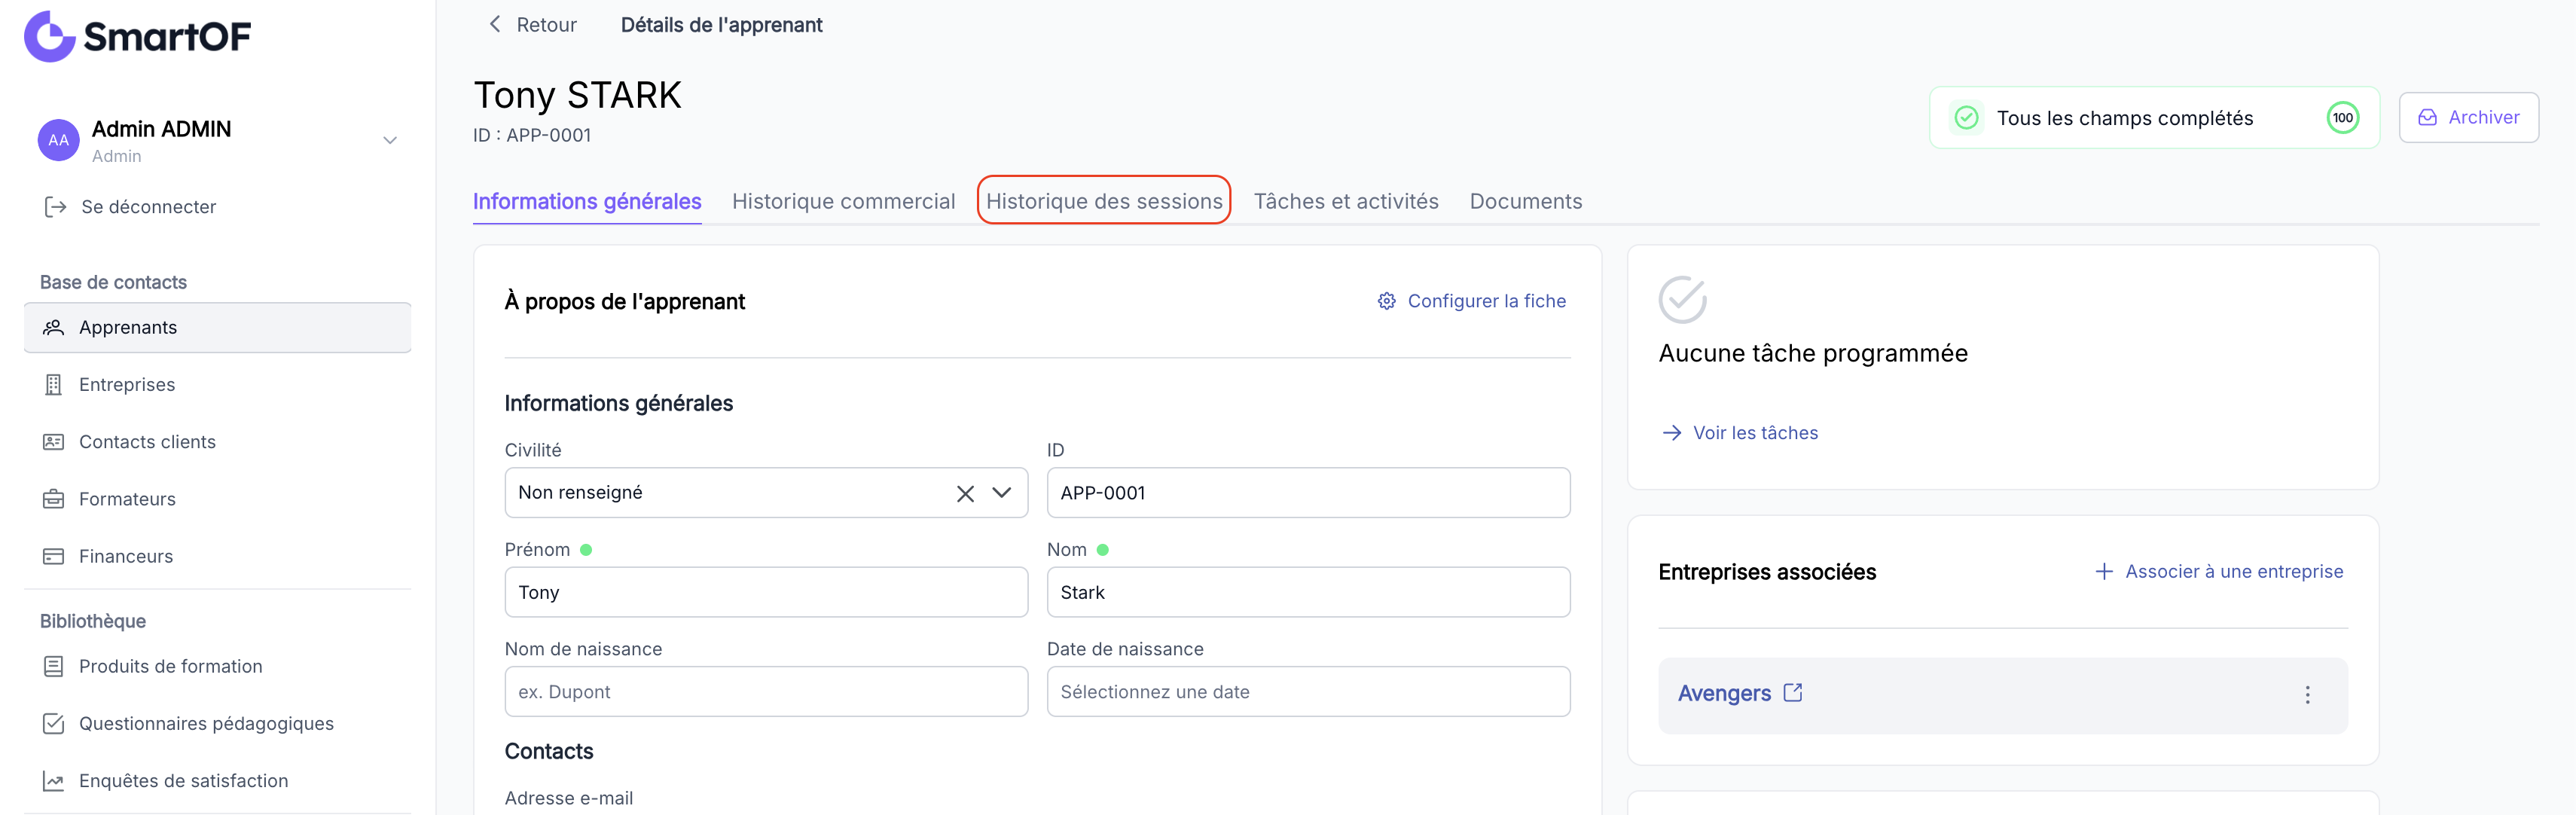Open Voir les tâches link

(x=1755, y=433)
